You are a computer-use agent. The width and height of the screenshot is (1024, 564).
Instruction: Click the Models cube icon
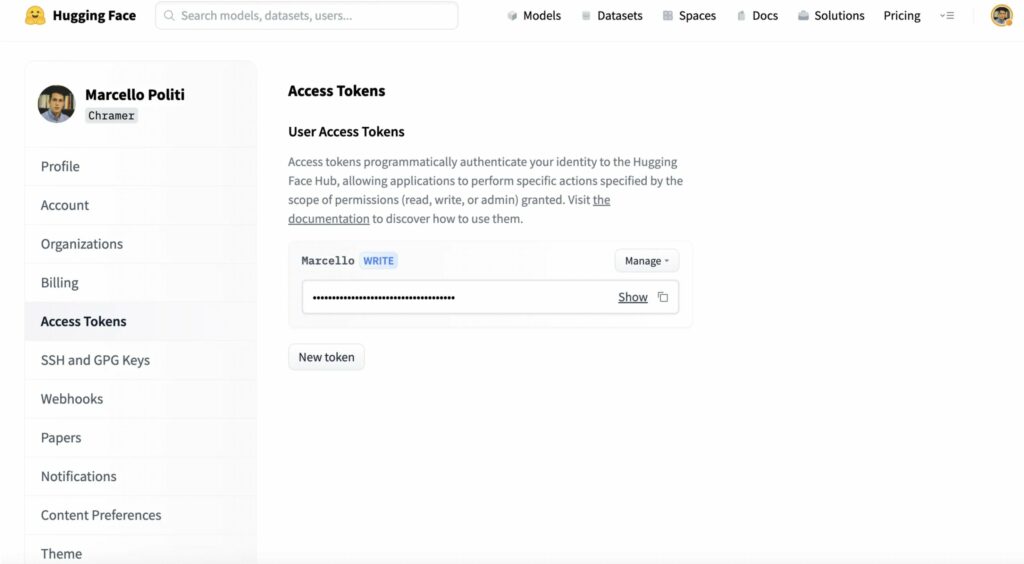coord(513,16)
